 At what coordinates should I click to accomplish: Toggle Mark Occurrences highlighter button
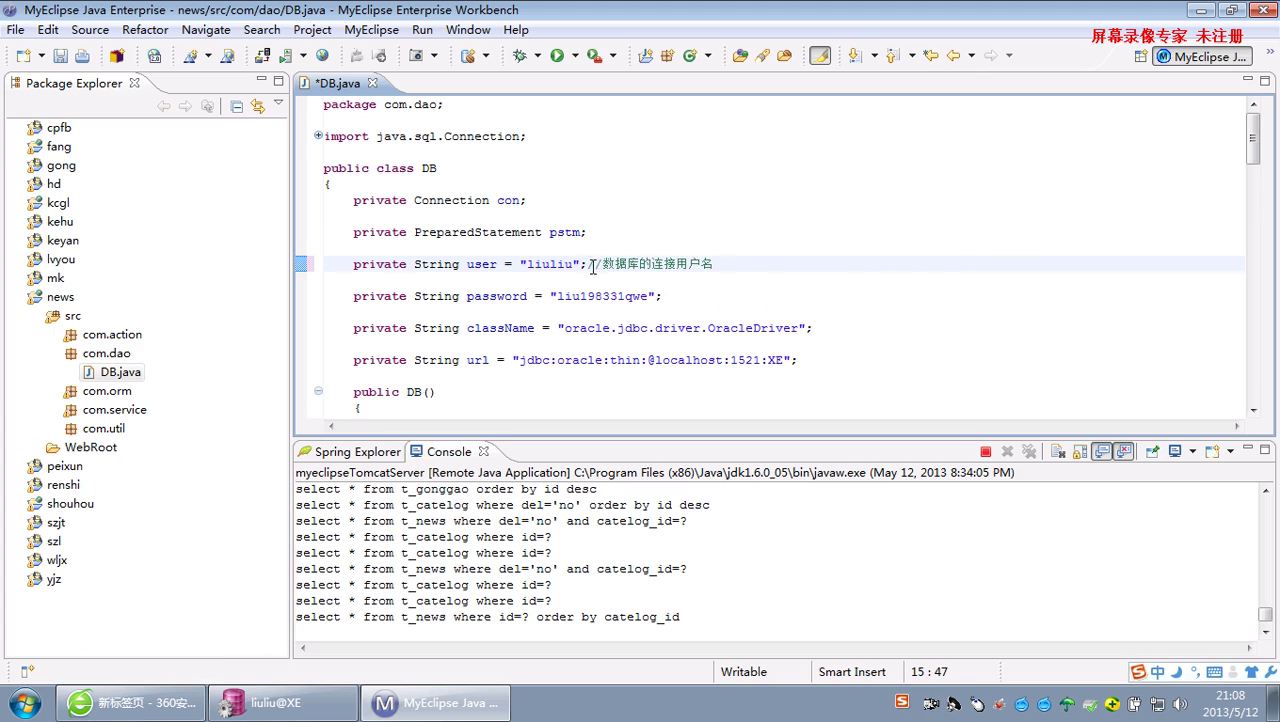pos(820,56)
